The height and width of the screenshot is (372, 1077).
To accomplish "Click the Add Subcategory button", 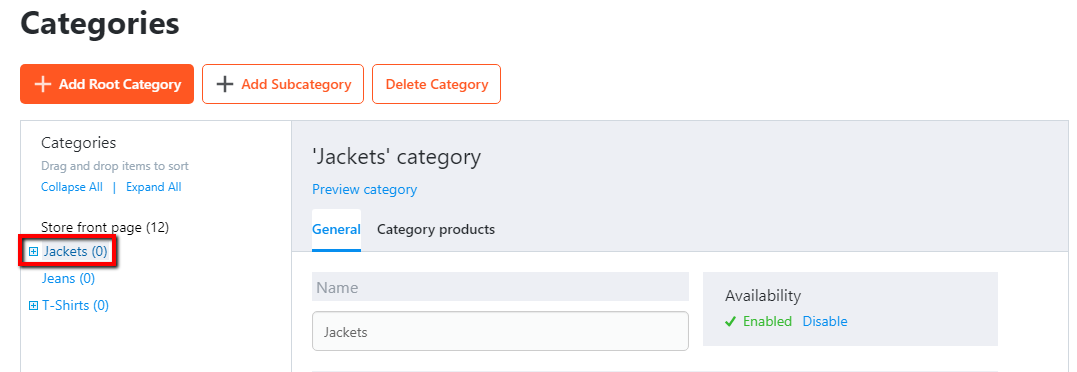I will point(283,84).
